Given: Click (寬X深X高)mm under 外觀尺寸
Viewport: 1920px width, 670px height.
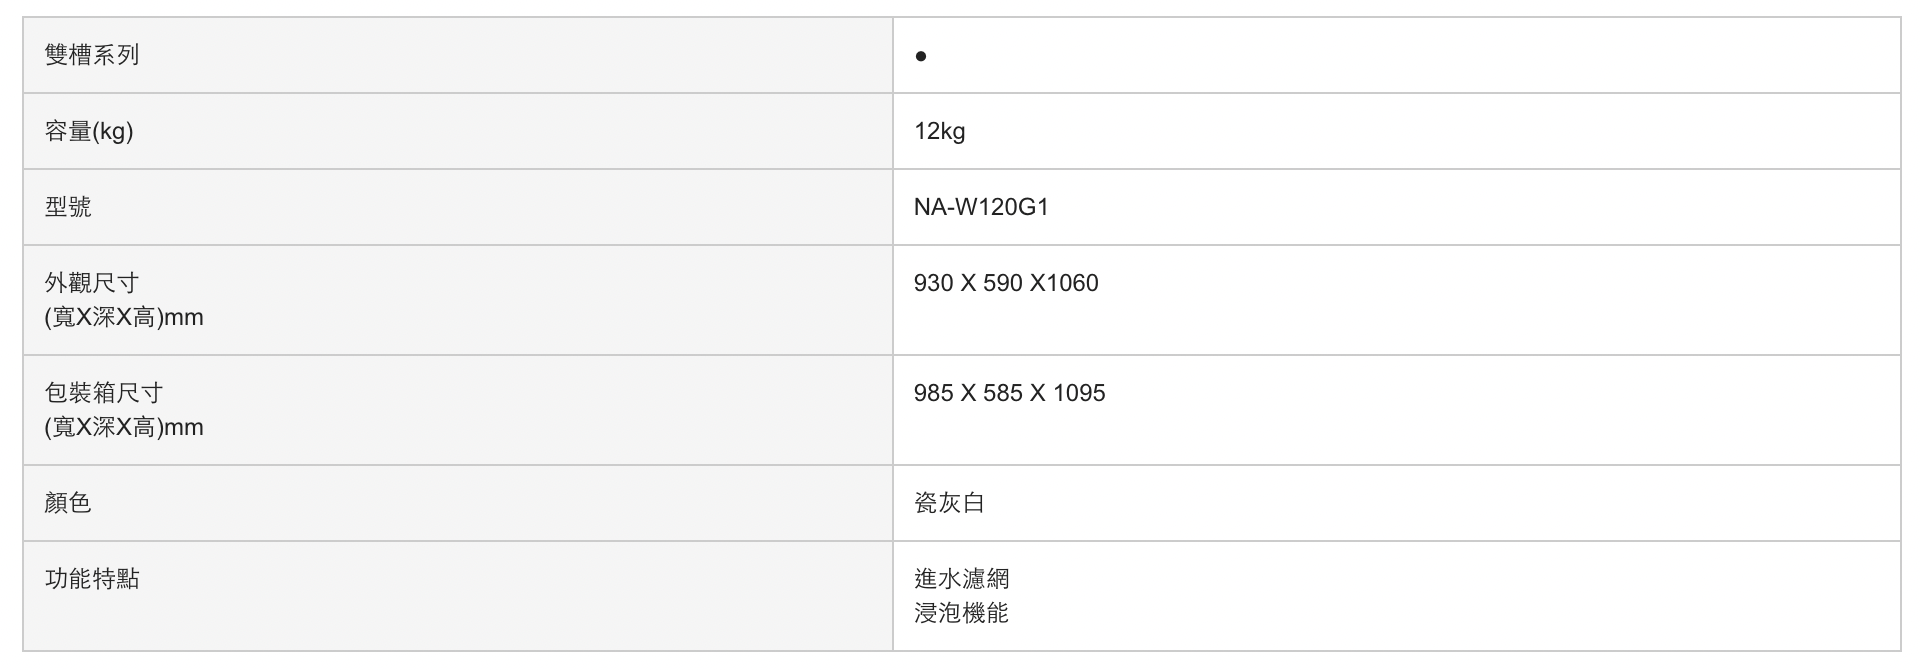Looking at the screenshot, I should (124, 317).
